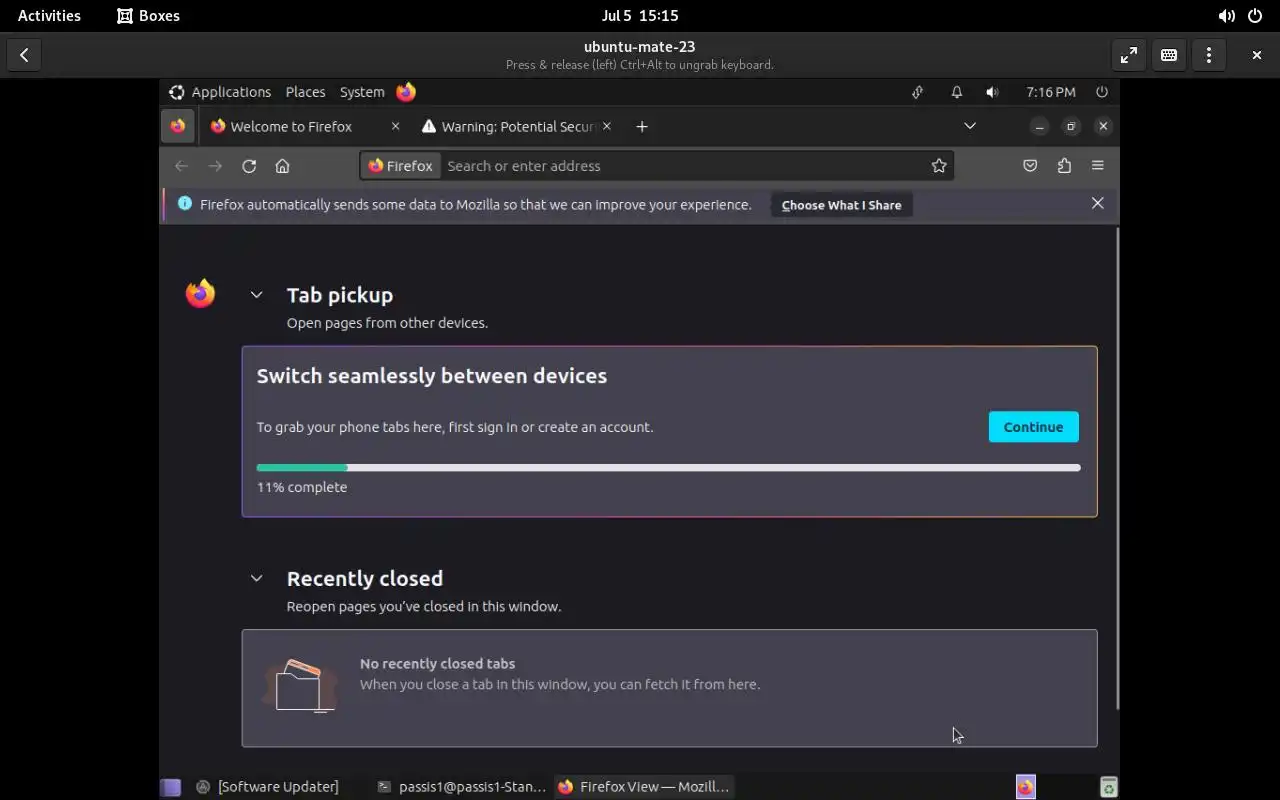Open Jul 5 15:15 calendar clock
Viewport: 1280px width, 800px height.
pyautogui.click(x=640, y=15)
